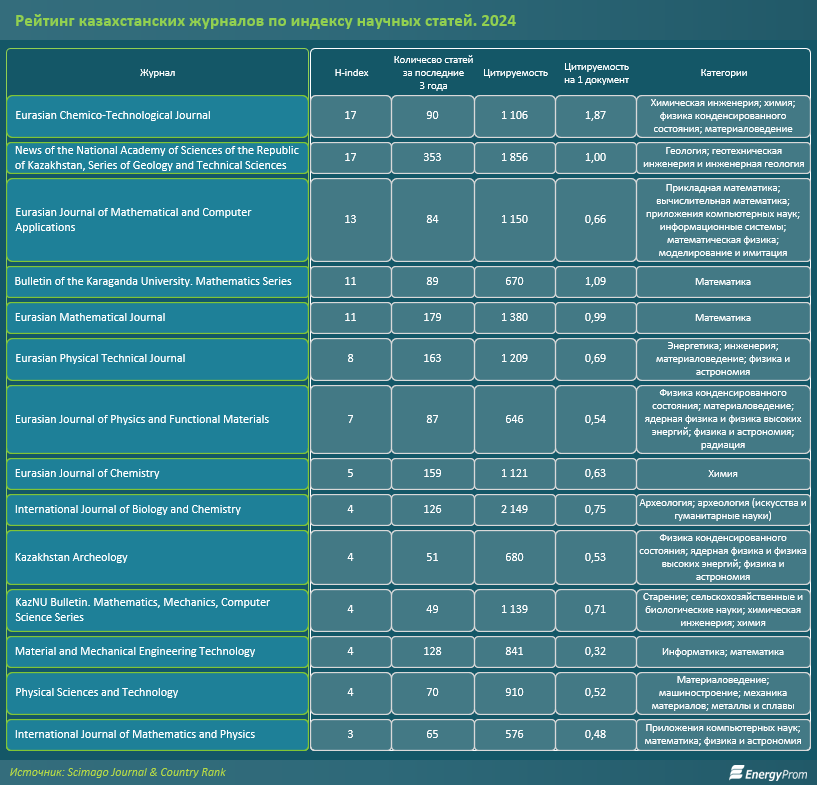
Task: Click citations value '1 380'
Action: (x=515, y=317)
